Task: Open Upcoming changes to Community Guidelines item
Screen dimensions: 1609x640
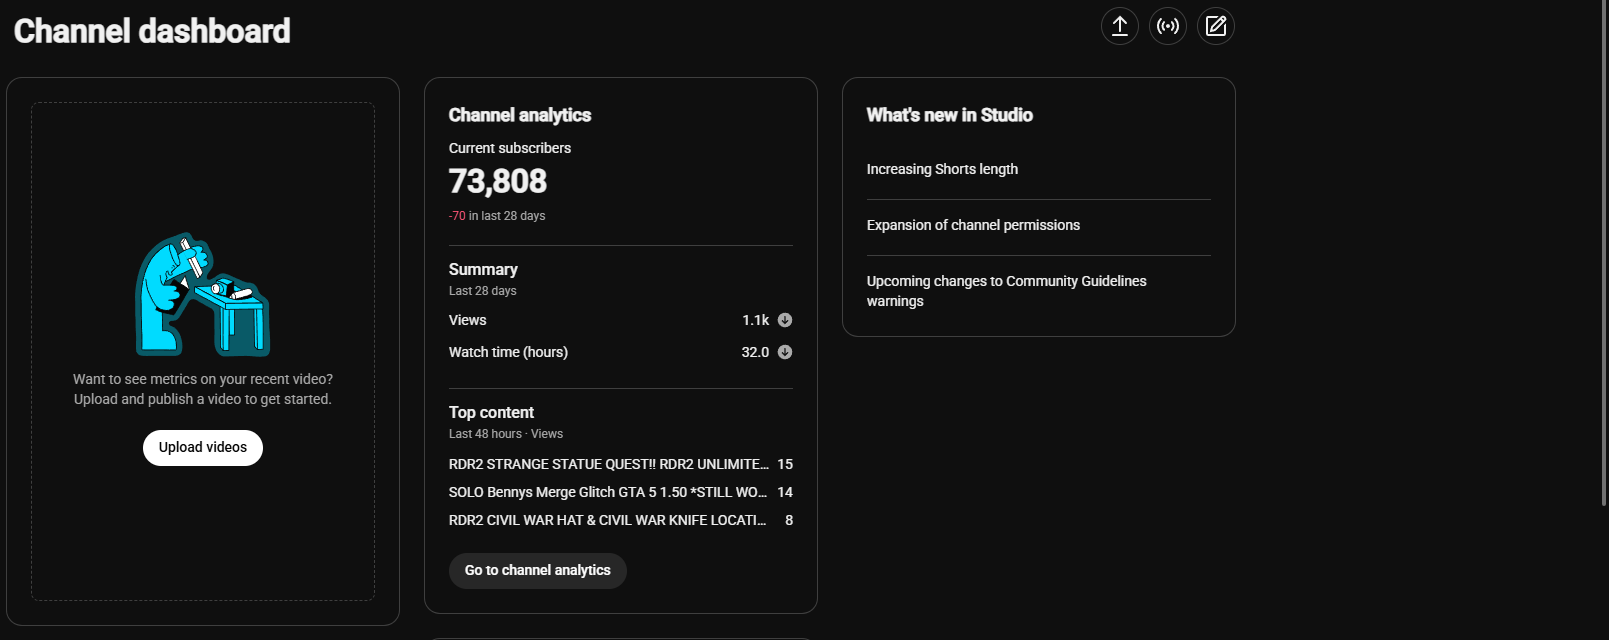Action: point(1007,291)
